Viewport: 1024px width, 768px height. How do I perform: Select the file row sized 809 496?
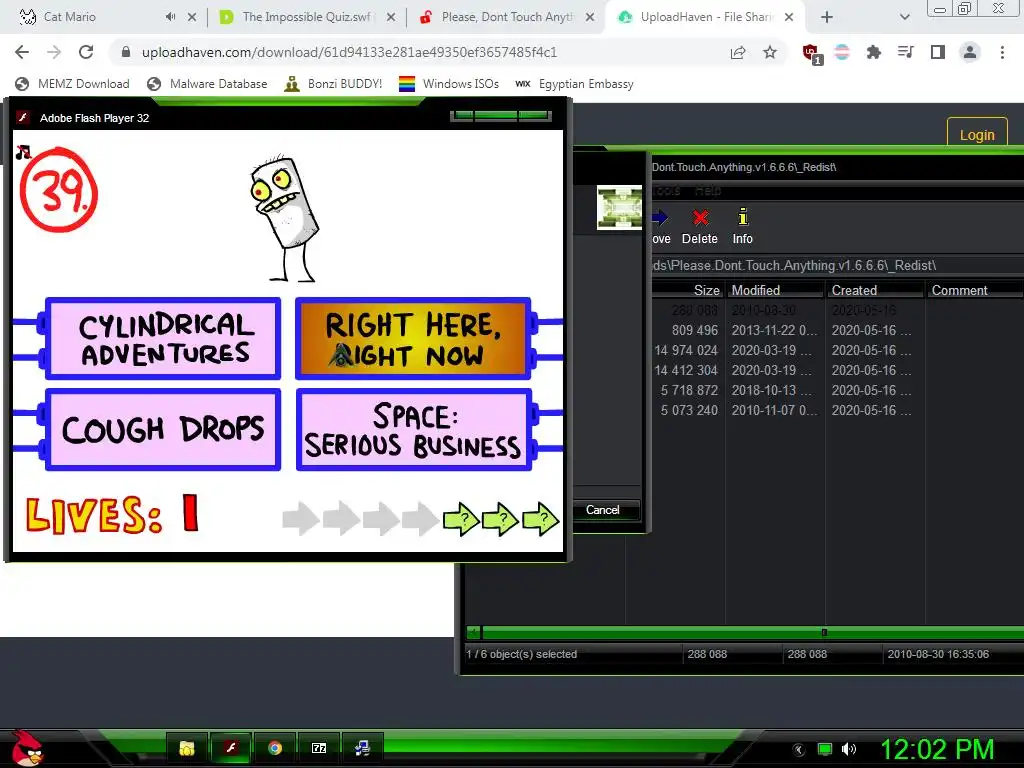coord(837,330)
